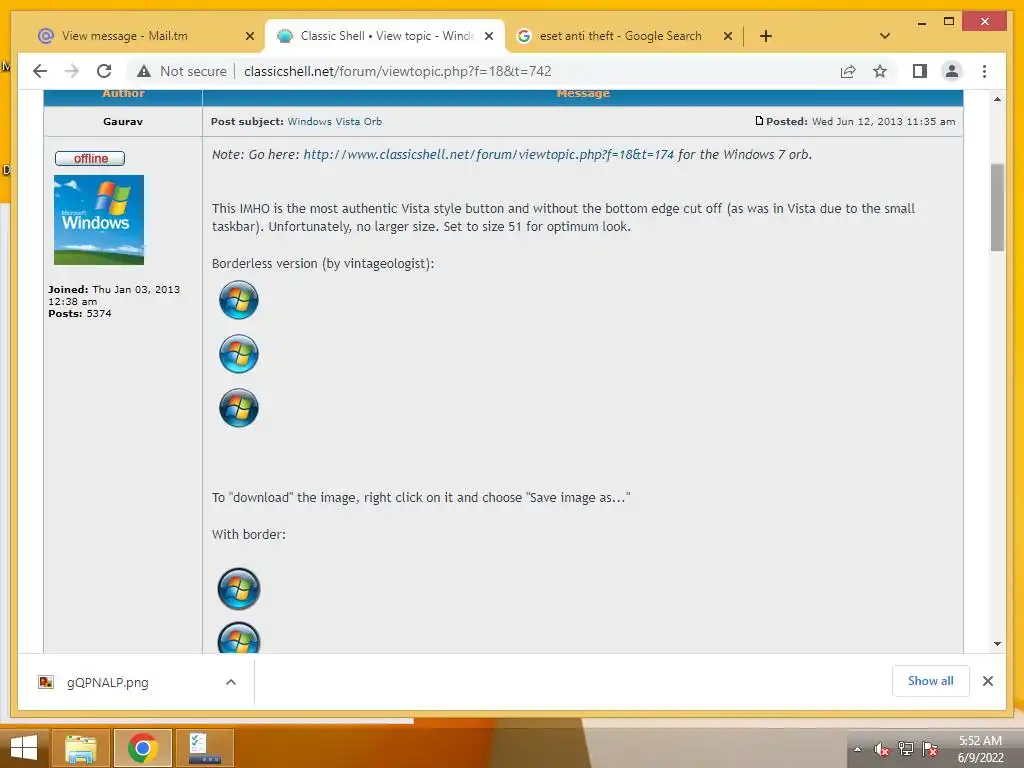
Task: Click the scrollbar down arrow
Action: click(x=997, y=644)
